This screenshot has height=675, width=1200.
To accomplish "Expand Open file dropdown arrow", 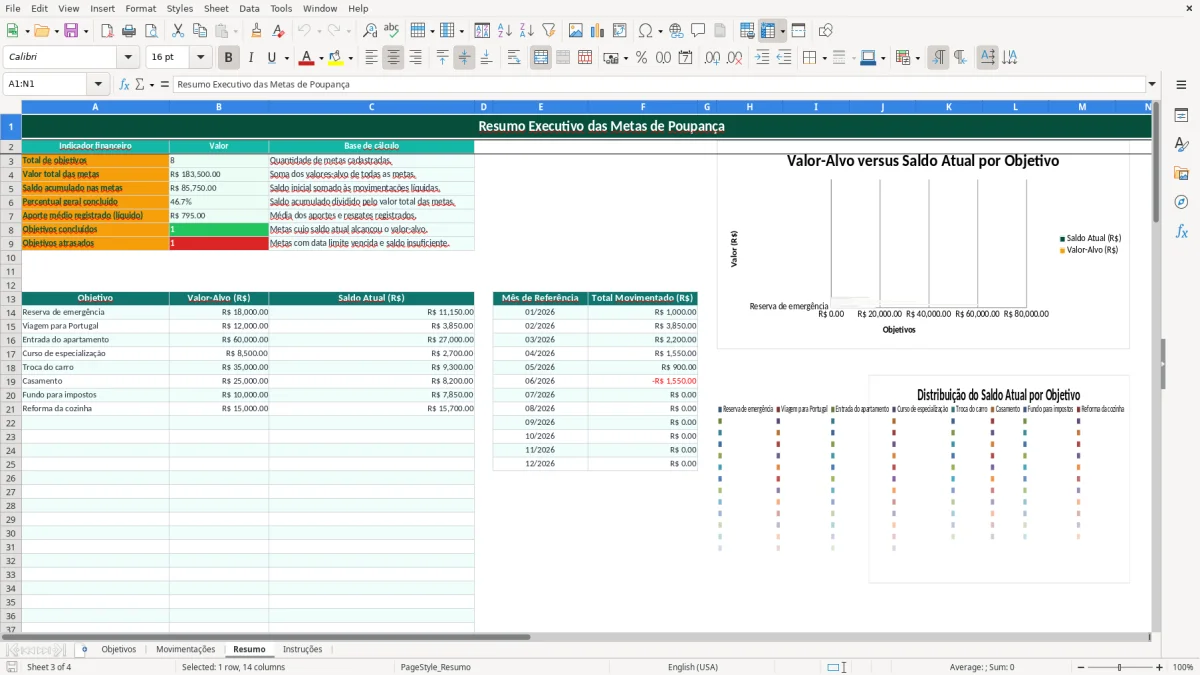I will click(x=56, y=31).
